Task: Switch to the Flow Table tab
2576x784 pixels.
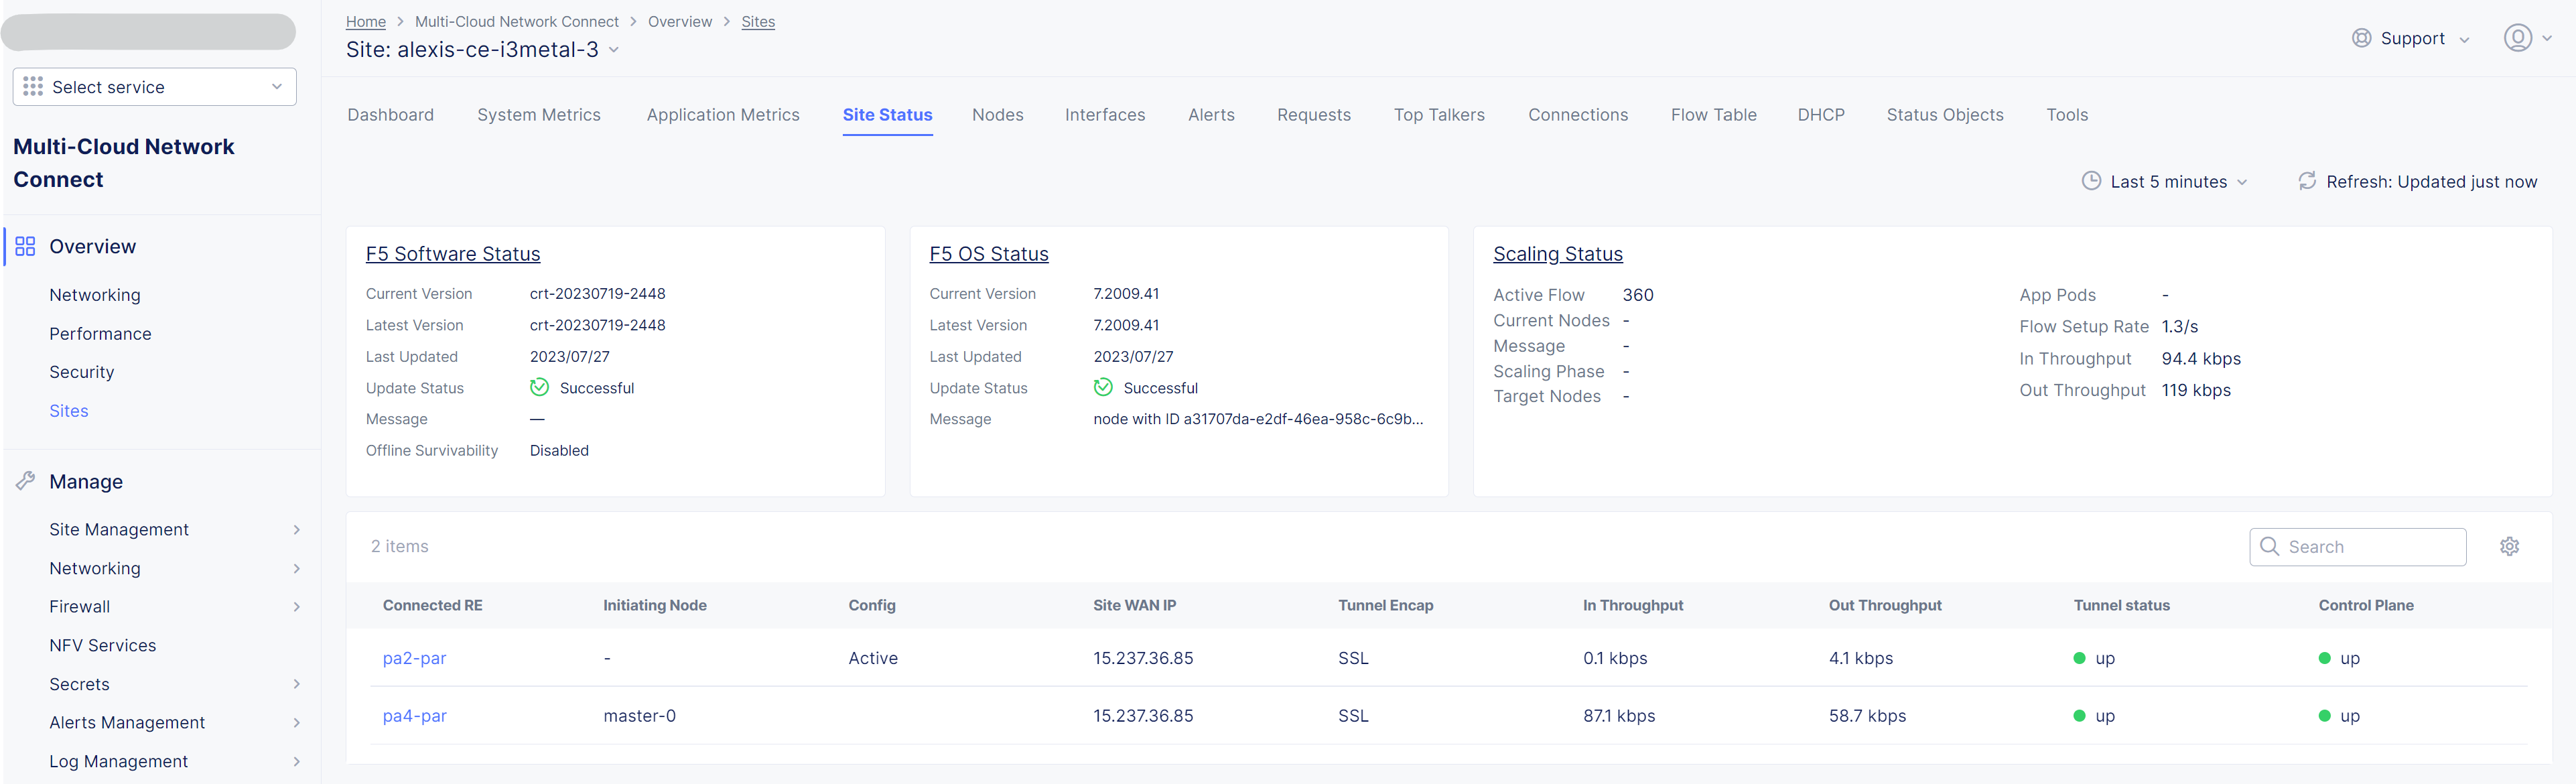Action: coord(1712,115)
